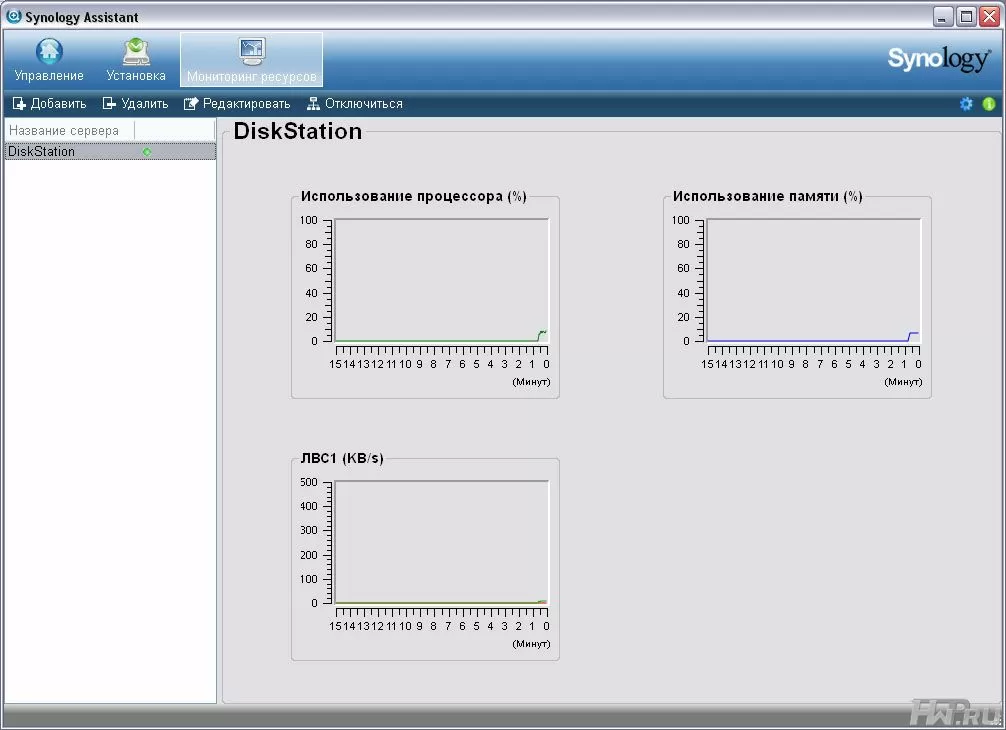
Task: Click the green status indicator for DiskStation
Action: tap(147, 152)
